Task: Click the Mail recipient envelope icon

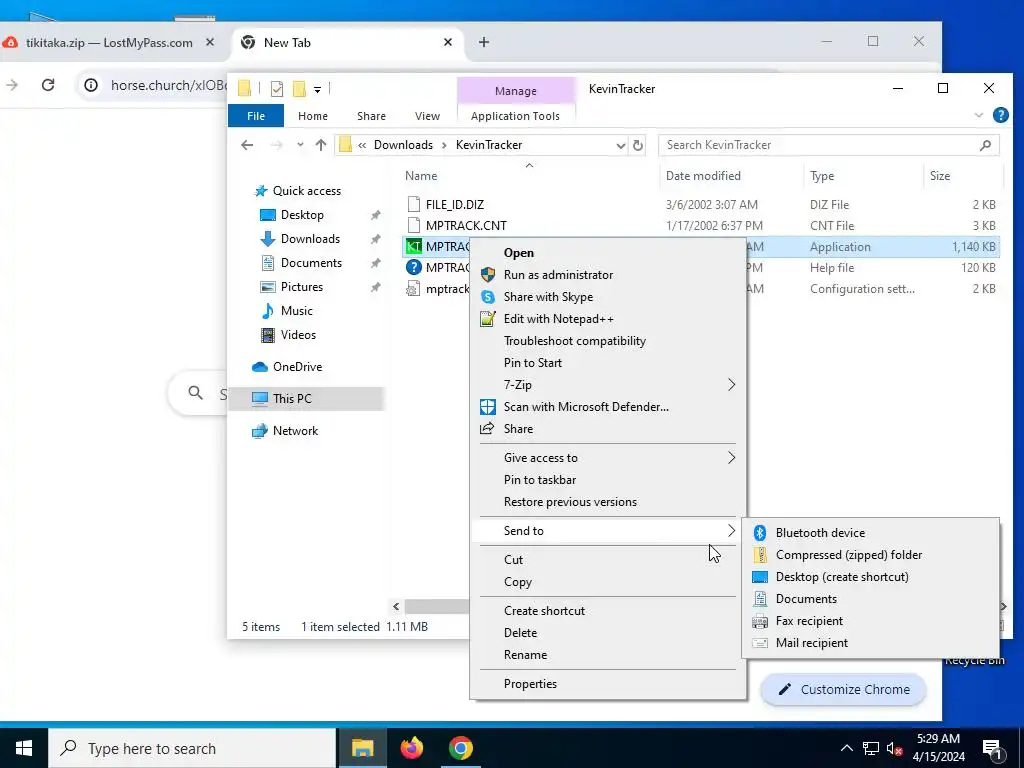Action: point(760,643)
